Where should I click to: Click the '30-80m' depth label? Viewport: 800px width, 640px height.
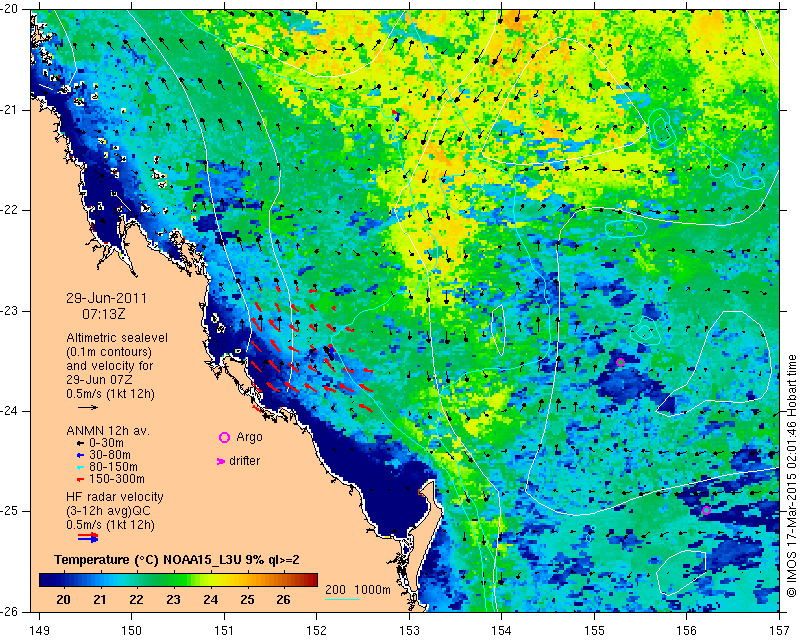[110, 455]
